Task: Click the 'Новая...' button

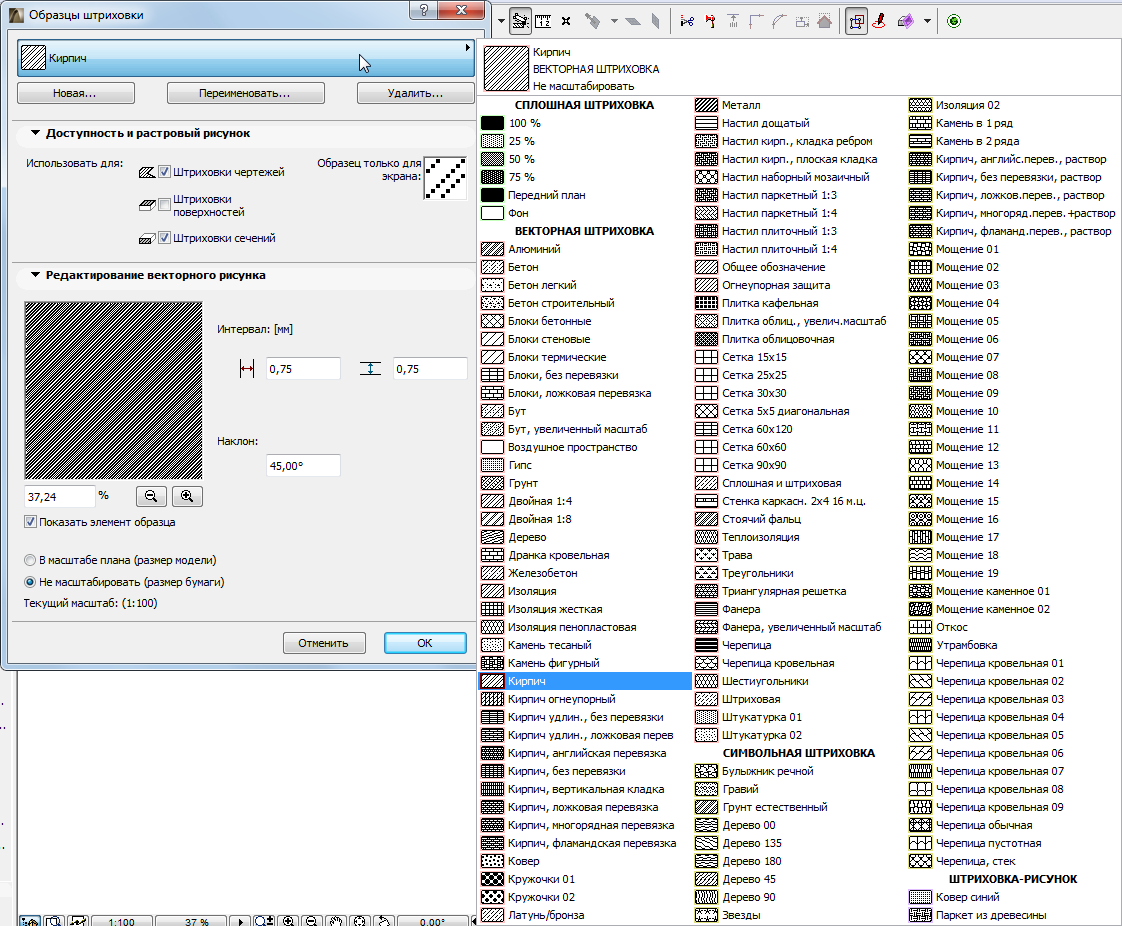Action: (75, 93)
